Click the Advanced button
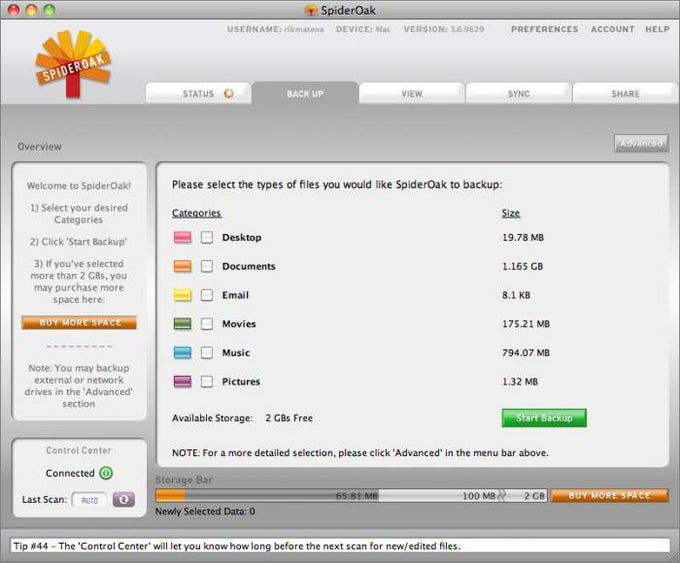The height and width of the screenshot is (563, 680). [641, 143]
